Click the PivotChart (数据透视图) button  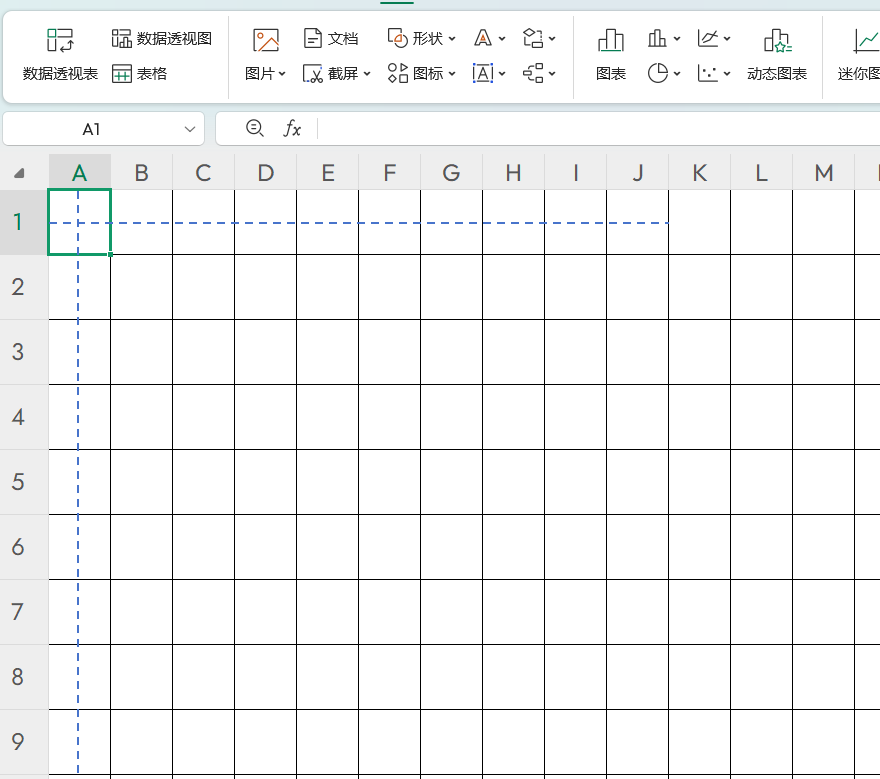click(162, 38)
